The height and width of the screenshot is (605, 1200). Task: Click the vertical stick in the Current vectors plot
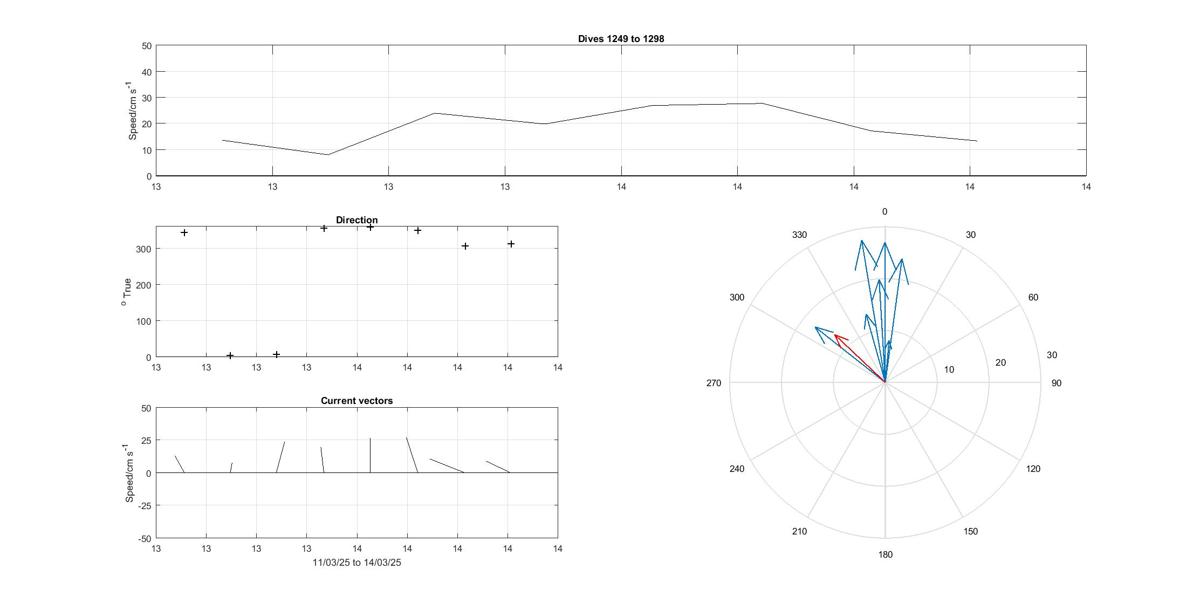point(370,455)
